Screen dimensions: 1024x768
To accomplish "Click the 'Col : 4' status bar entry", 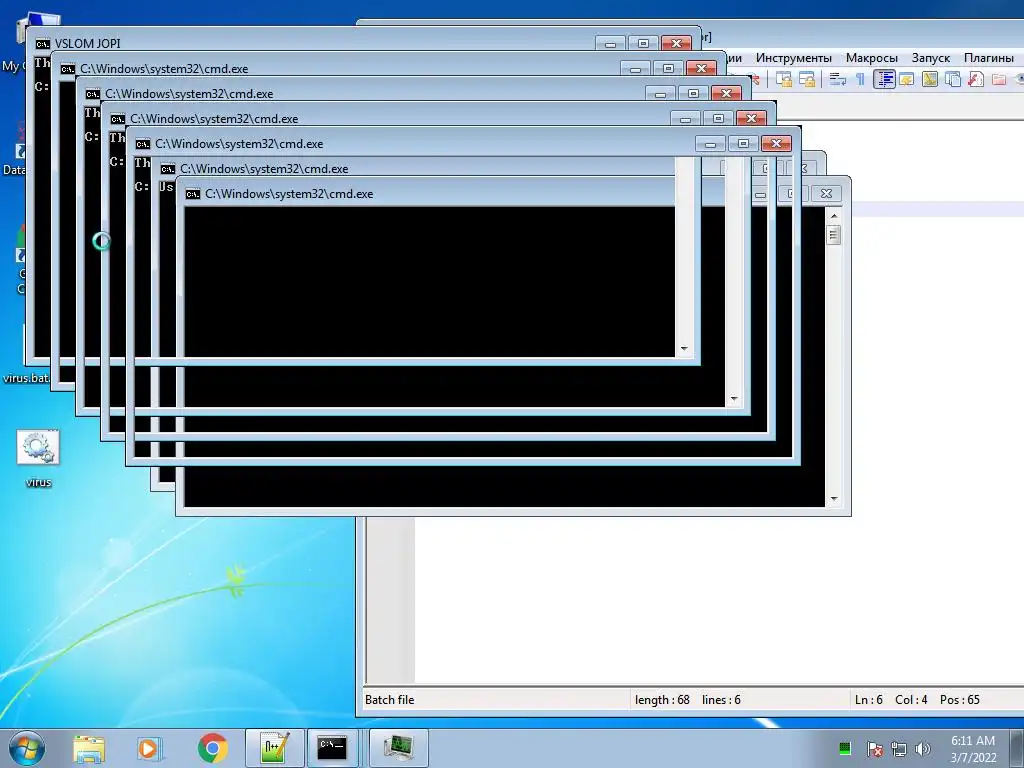I will click(x=911, y=699).
